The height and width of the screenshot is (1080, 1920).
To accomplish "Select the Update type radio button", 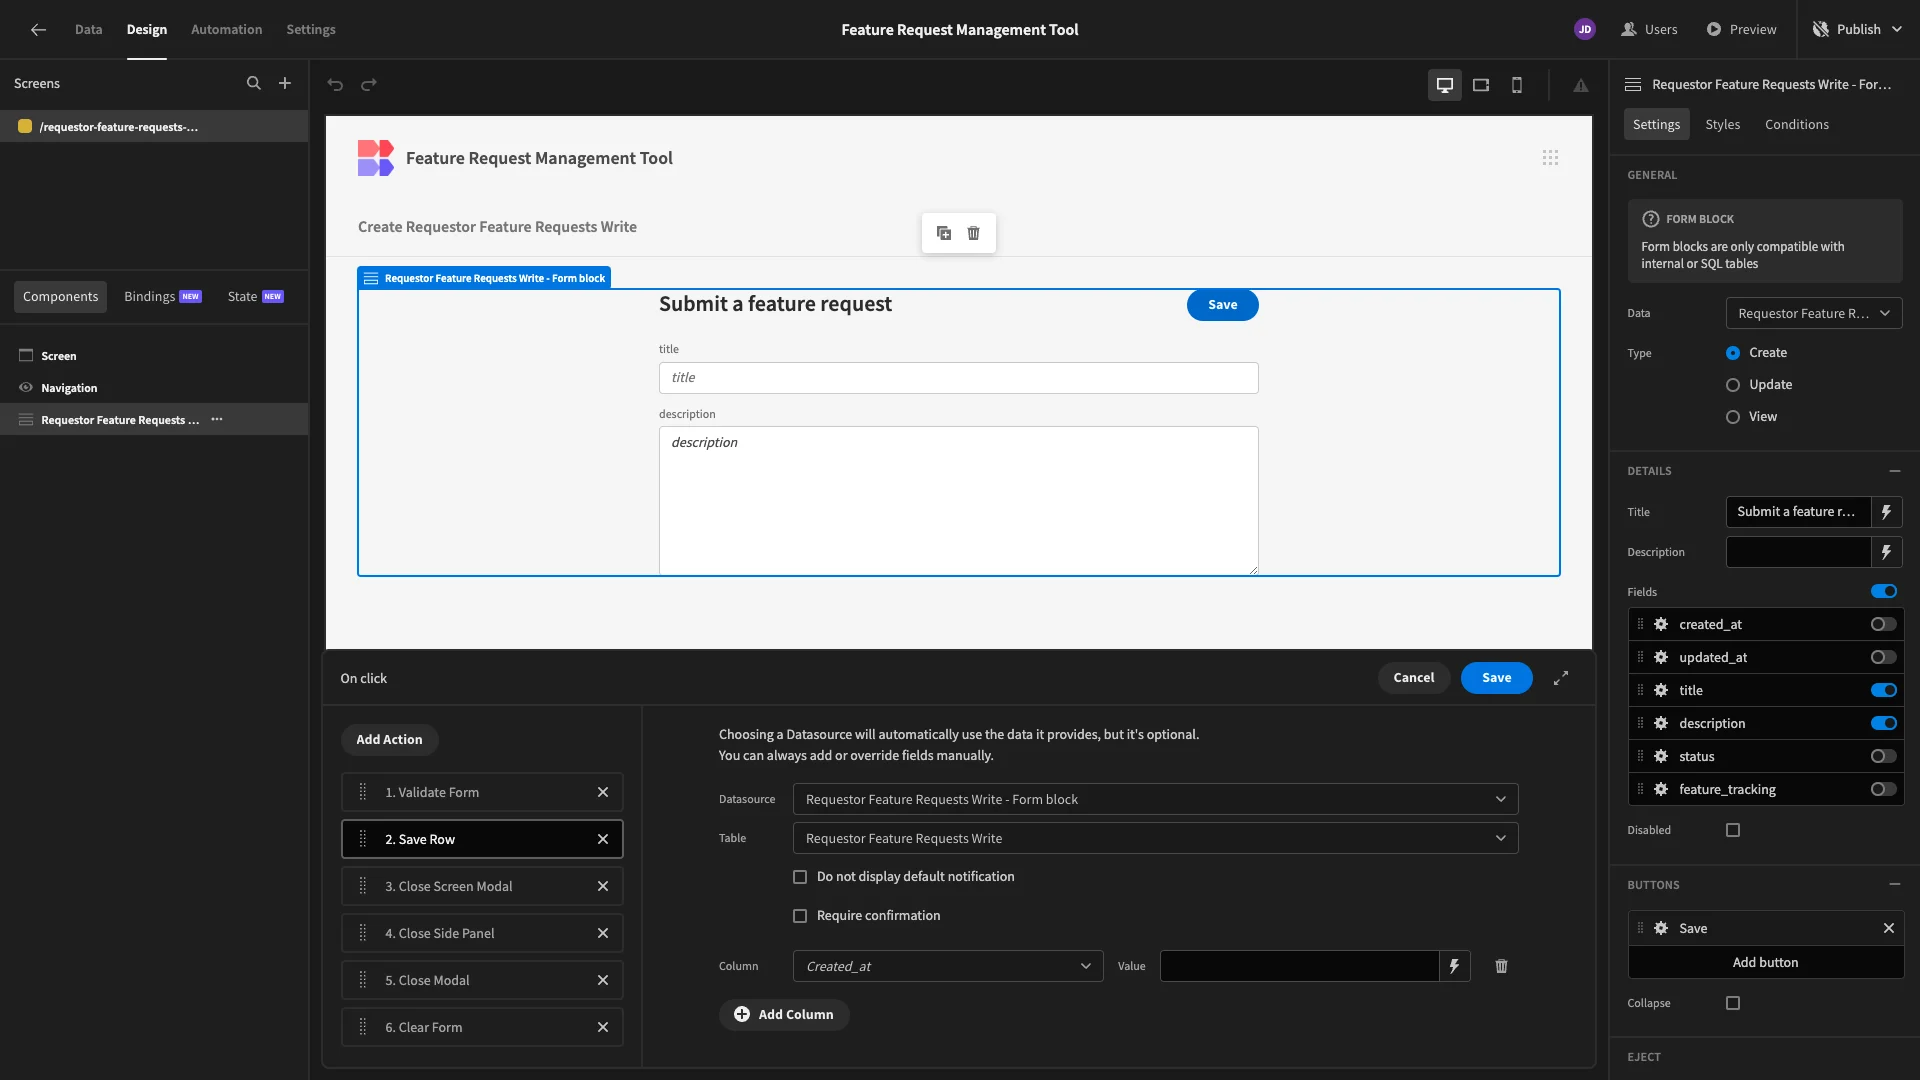I will [1733, 385].
